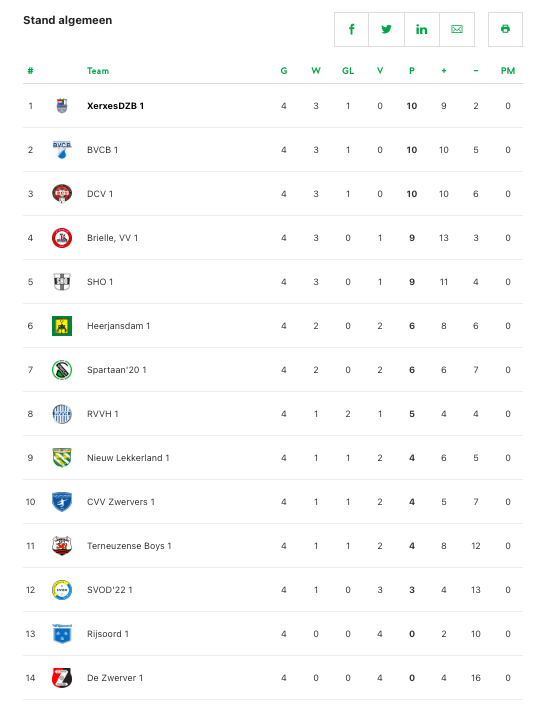The height and width of the screenshot is (712, 542).
Task: Click the De Zwerver club logo
Action: pos(62,678)
